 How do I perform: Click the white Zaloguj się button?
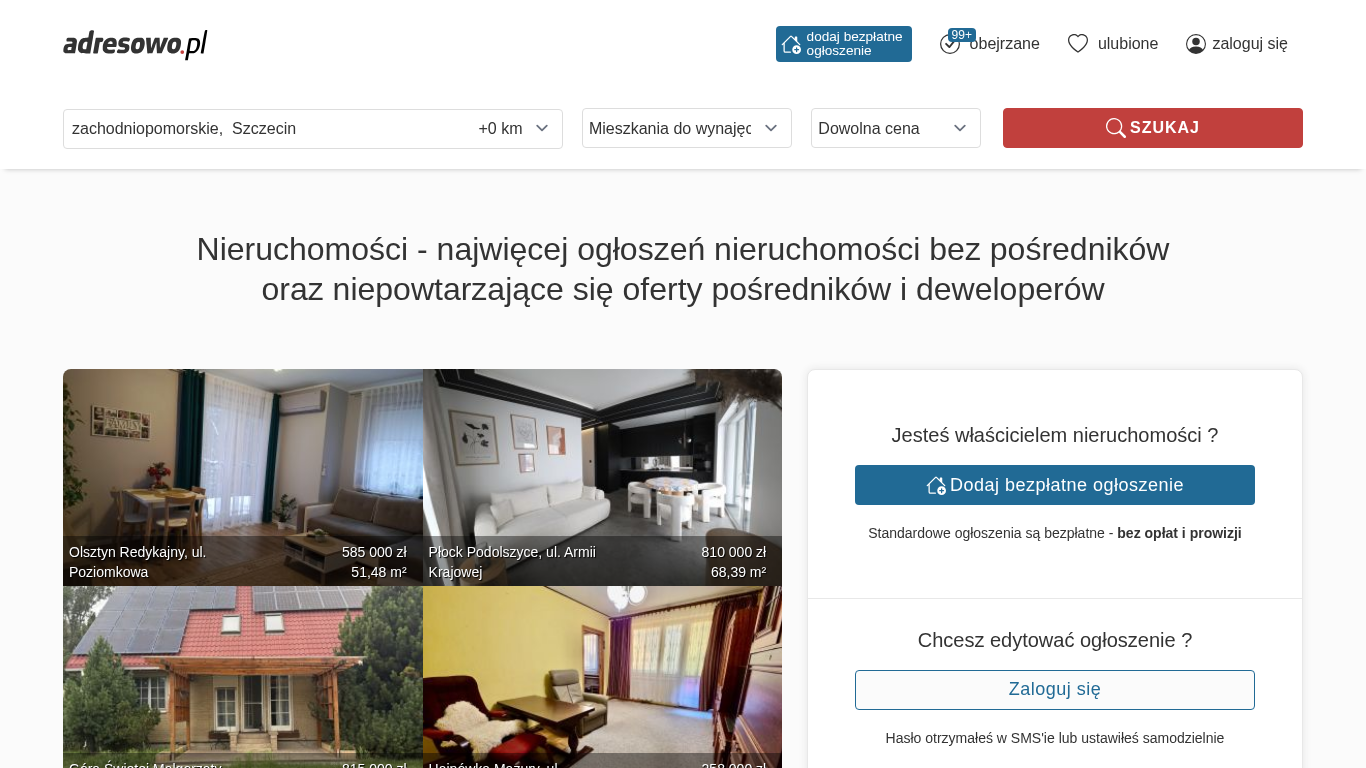[1055, 690]
